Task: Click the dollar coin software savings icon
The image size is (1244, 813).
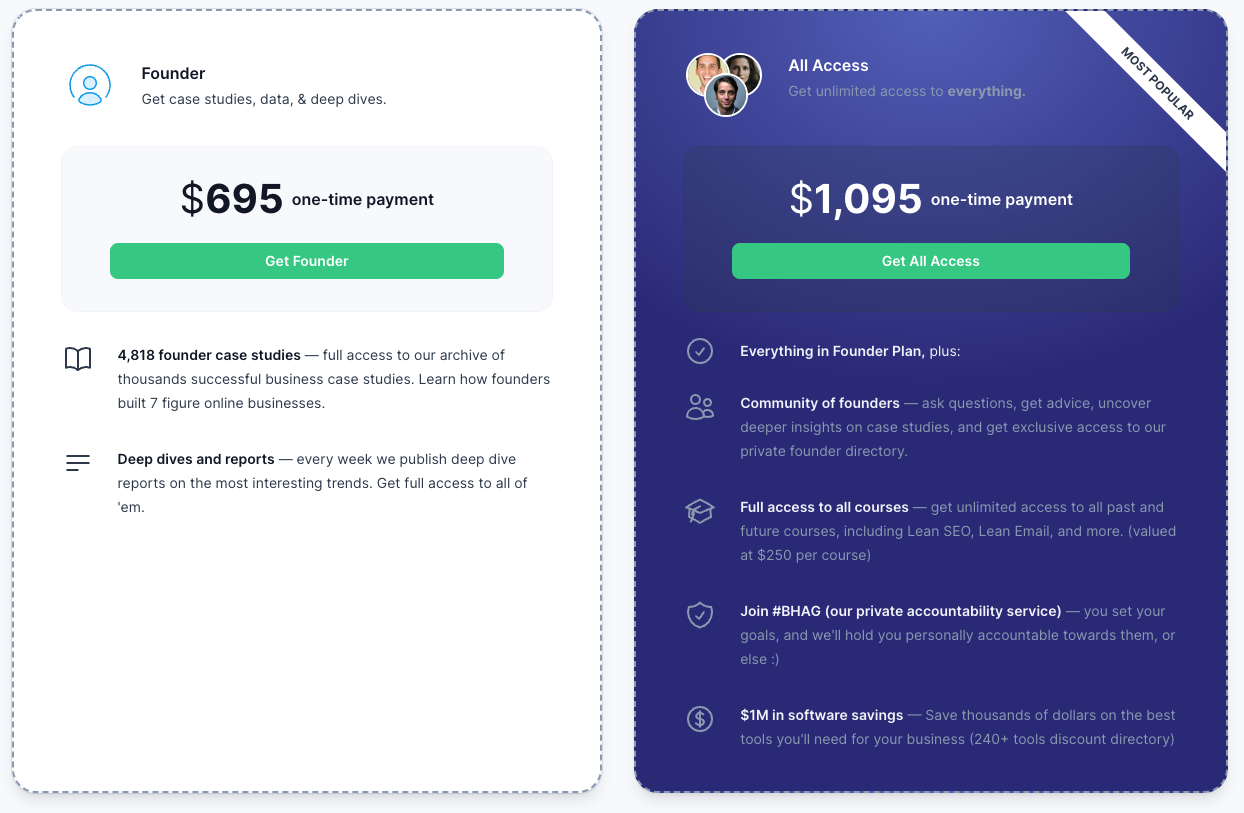Action: point(700,719)
